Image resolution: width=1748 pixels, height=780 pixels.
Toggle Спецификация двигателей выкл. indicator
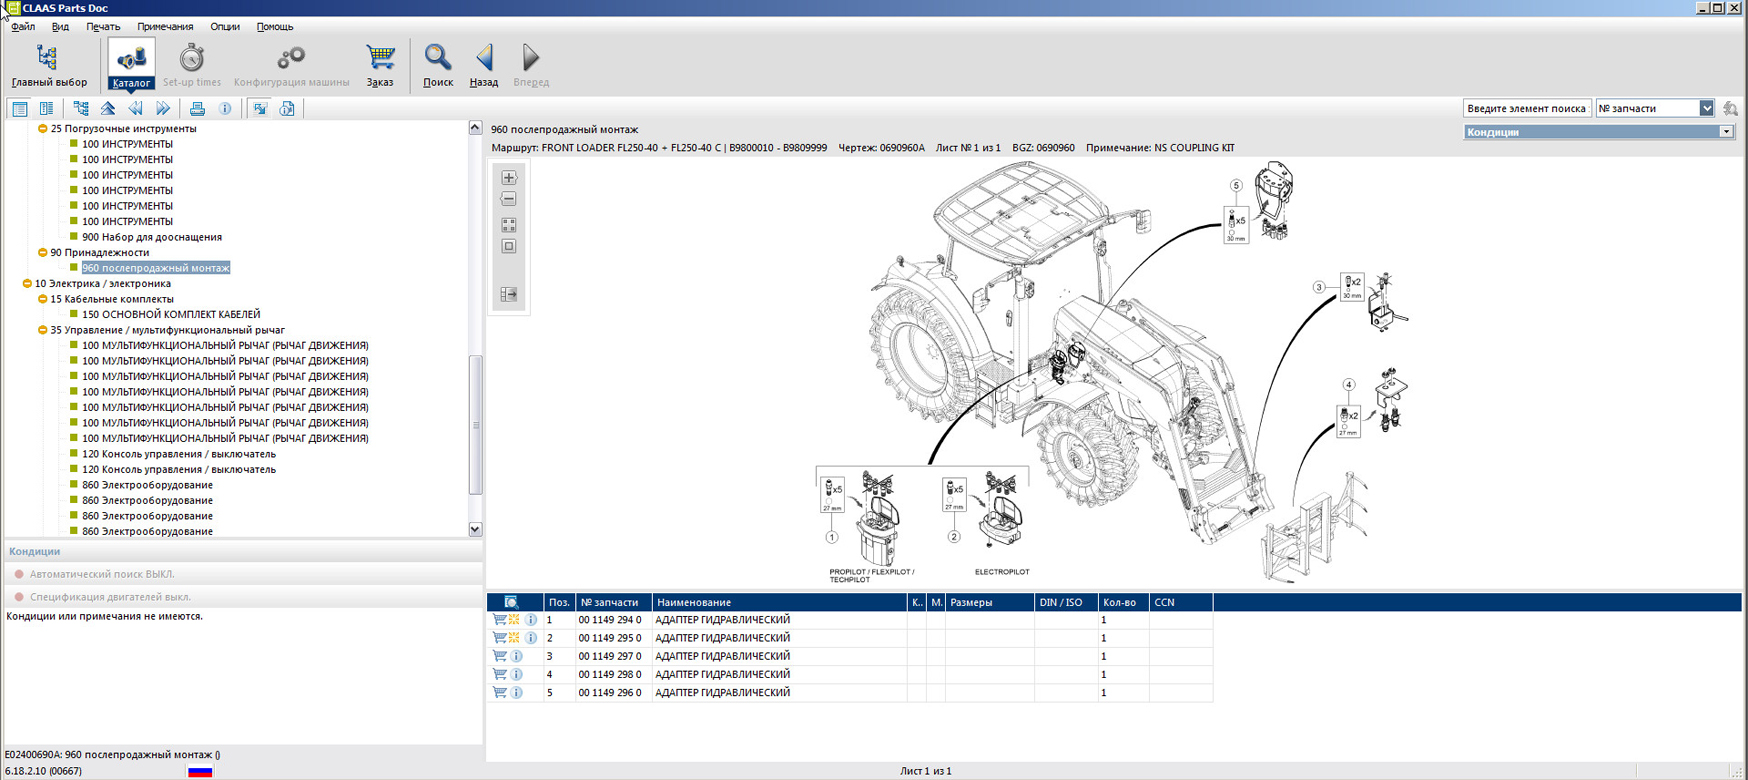(x=19, y=597)
